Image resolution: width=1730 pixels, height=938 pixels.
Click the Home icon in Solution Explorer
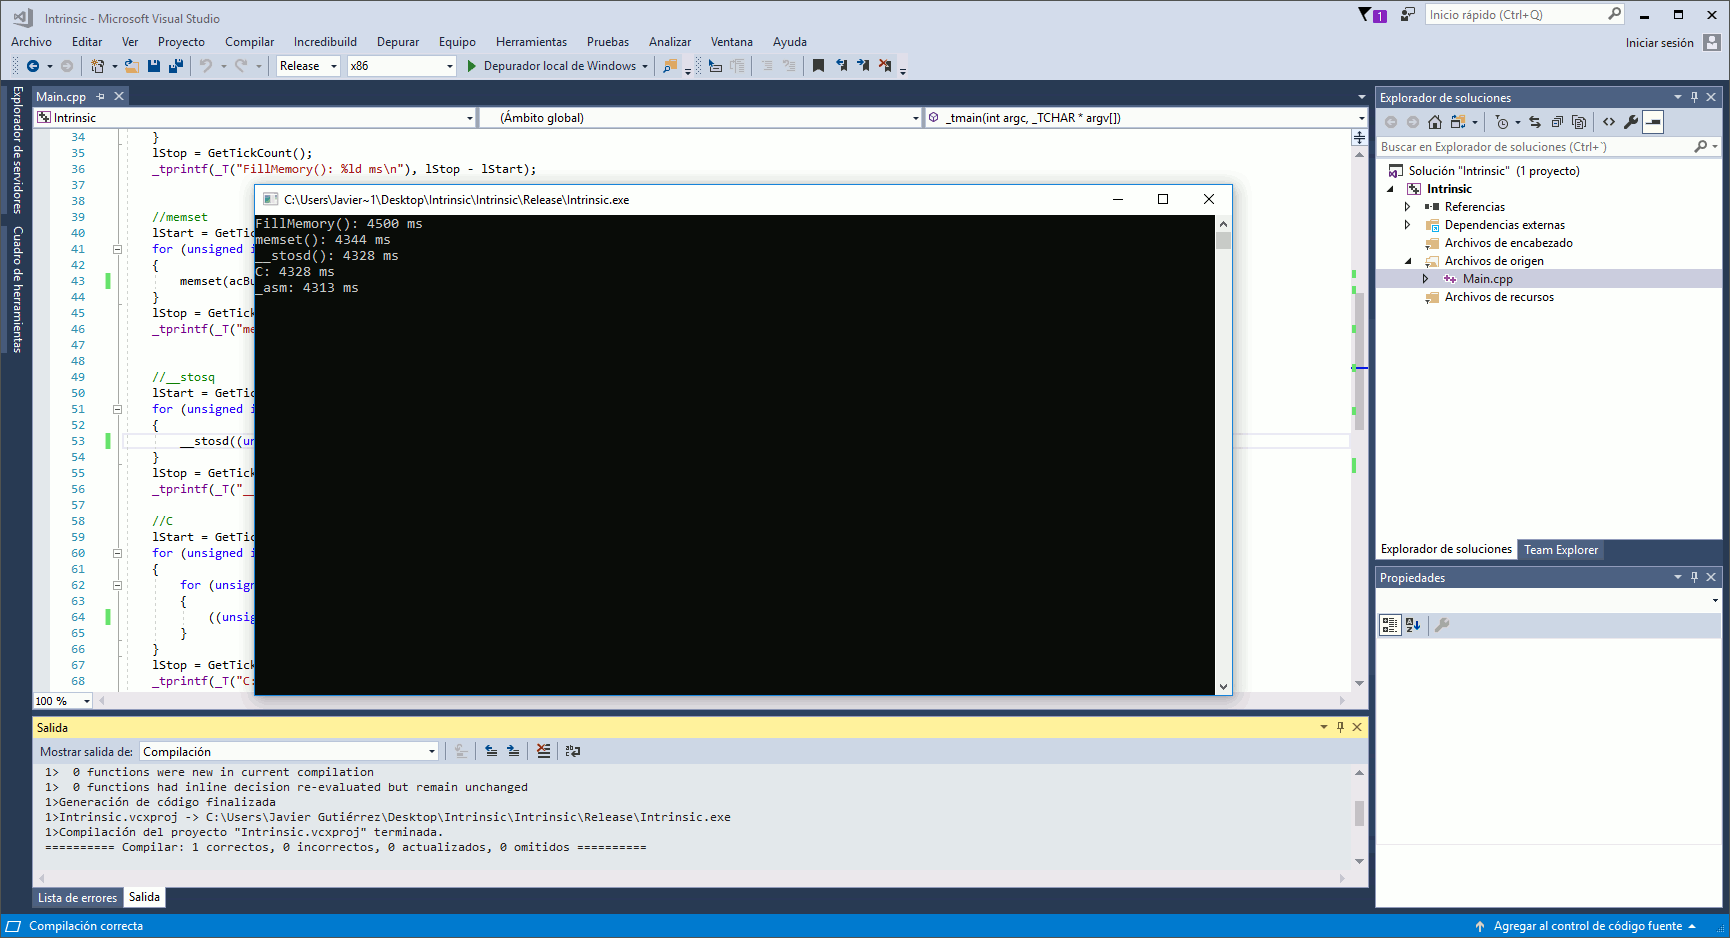(1436, 122)
